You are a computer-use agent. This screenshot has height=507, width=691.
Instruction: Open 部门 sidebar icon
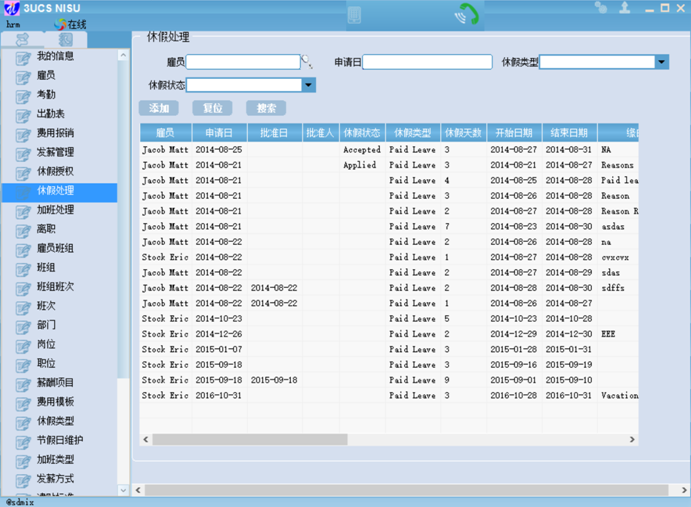[23, 327]
